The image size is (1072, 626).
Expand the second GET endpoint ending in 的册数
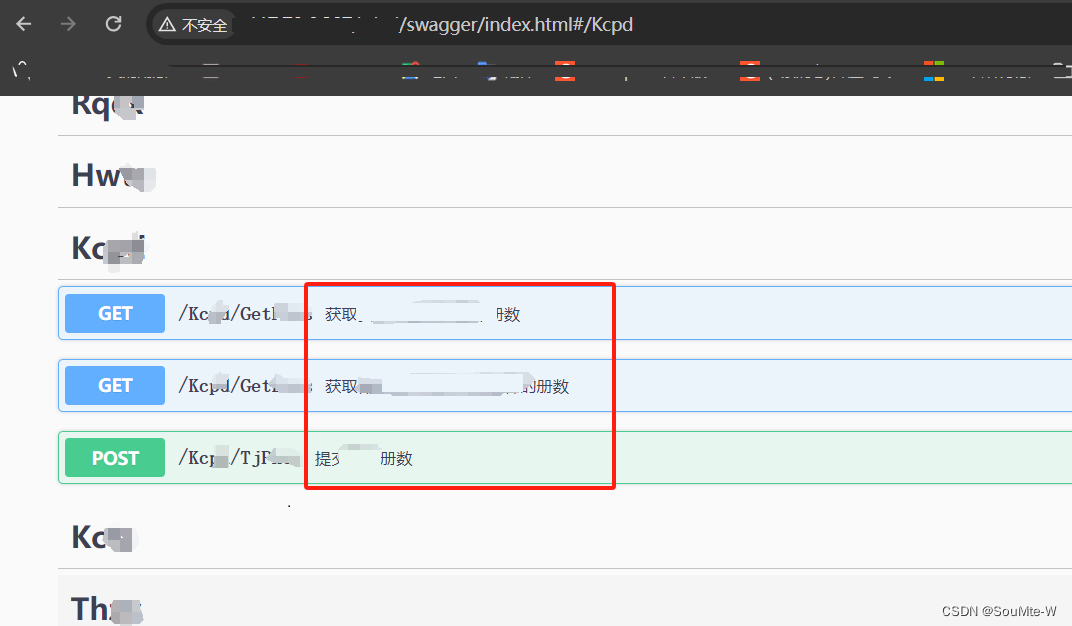pyautogui.click(x=565, y=385)
